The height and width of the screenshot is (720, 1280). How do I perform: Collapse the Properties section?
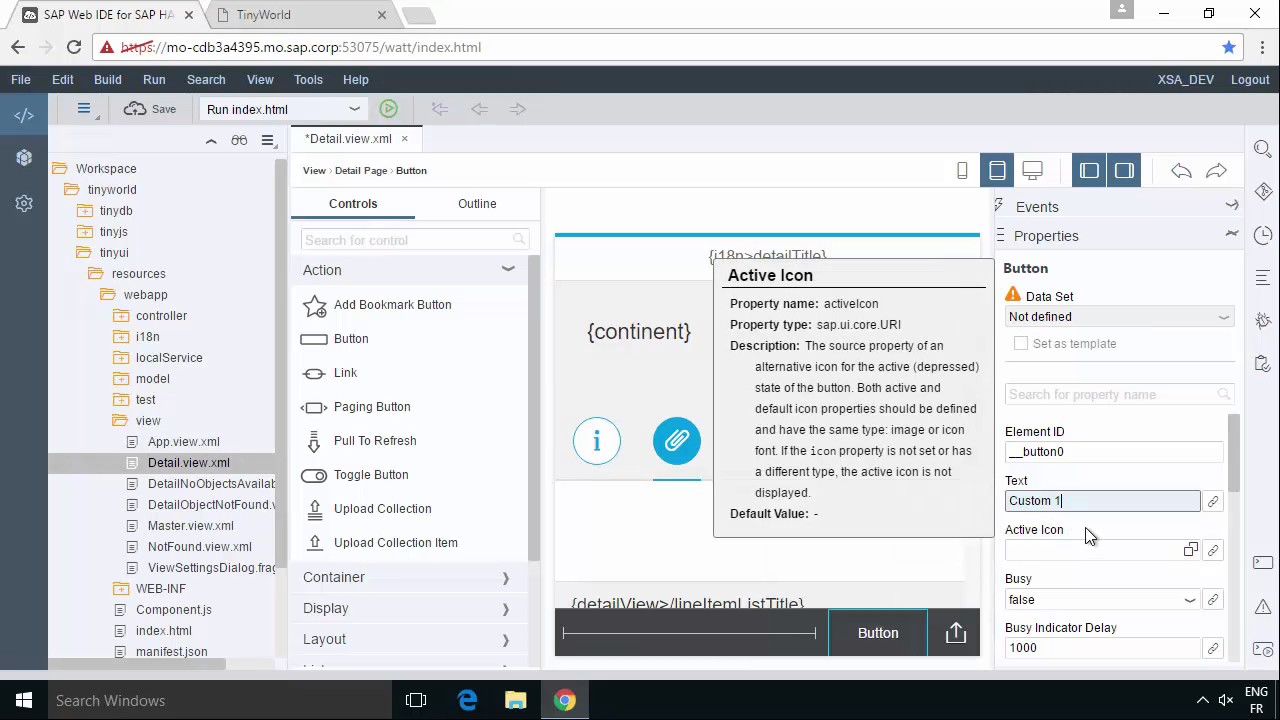tap(1232, 234)
